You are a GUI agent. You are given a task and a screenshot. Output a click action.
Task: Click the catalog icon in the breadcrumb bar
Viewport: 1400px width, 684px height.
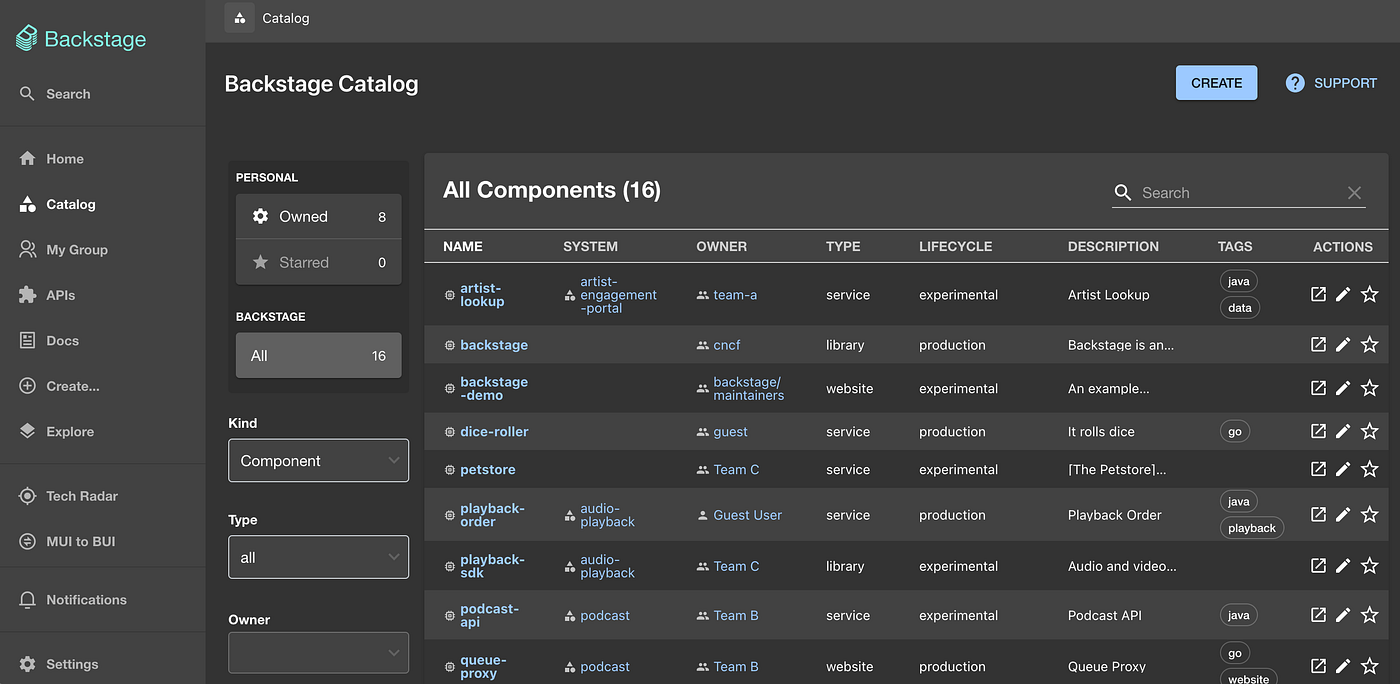pos(239,18)
